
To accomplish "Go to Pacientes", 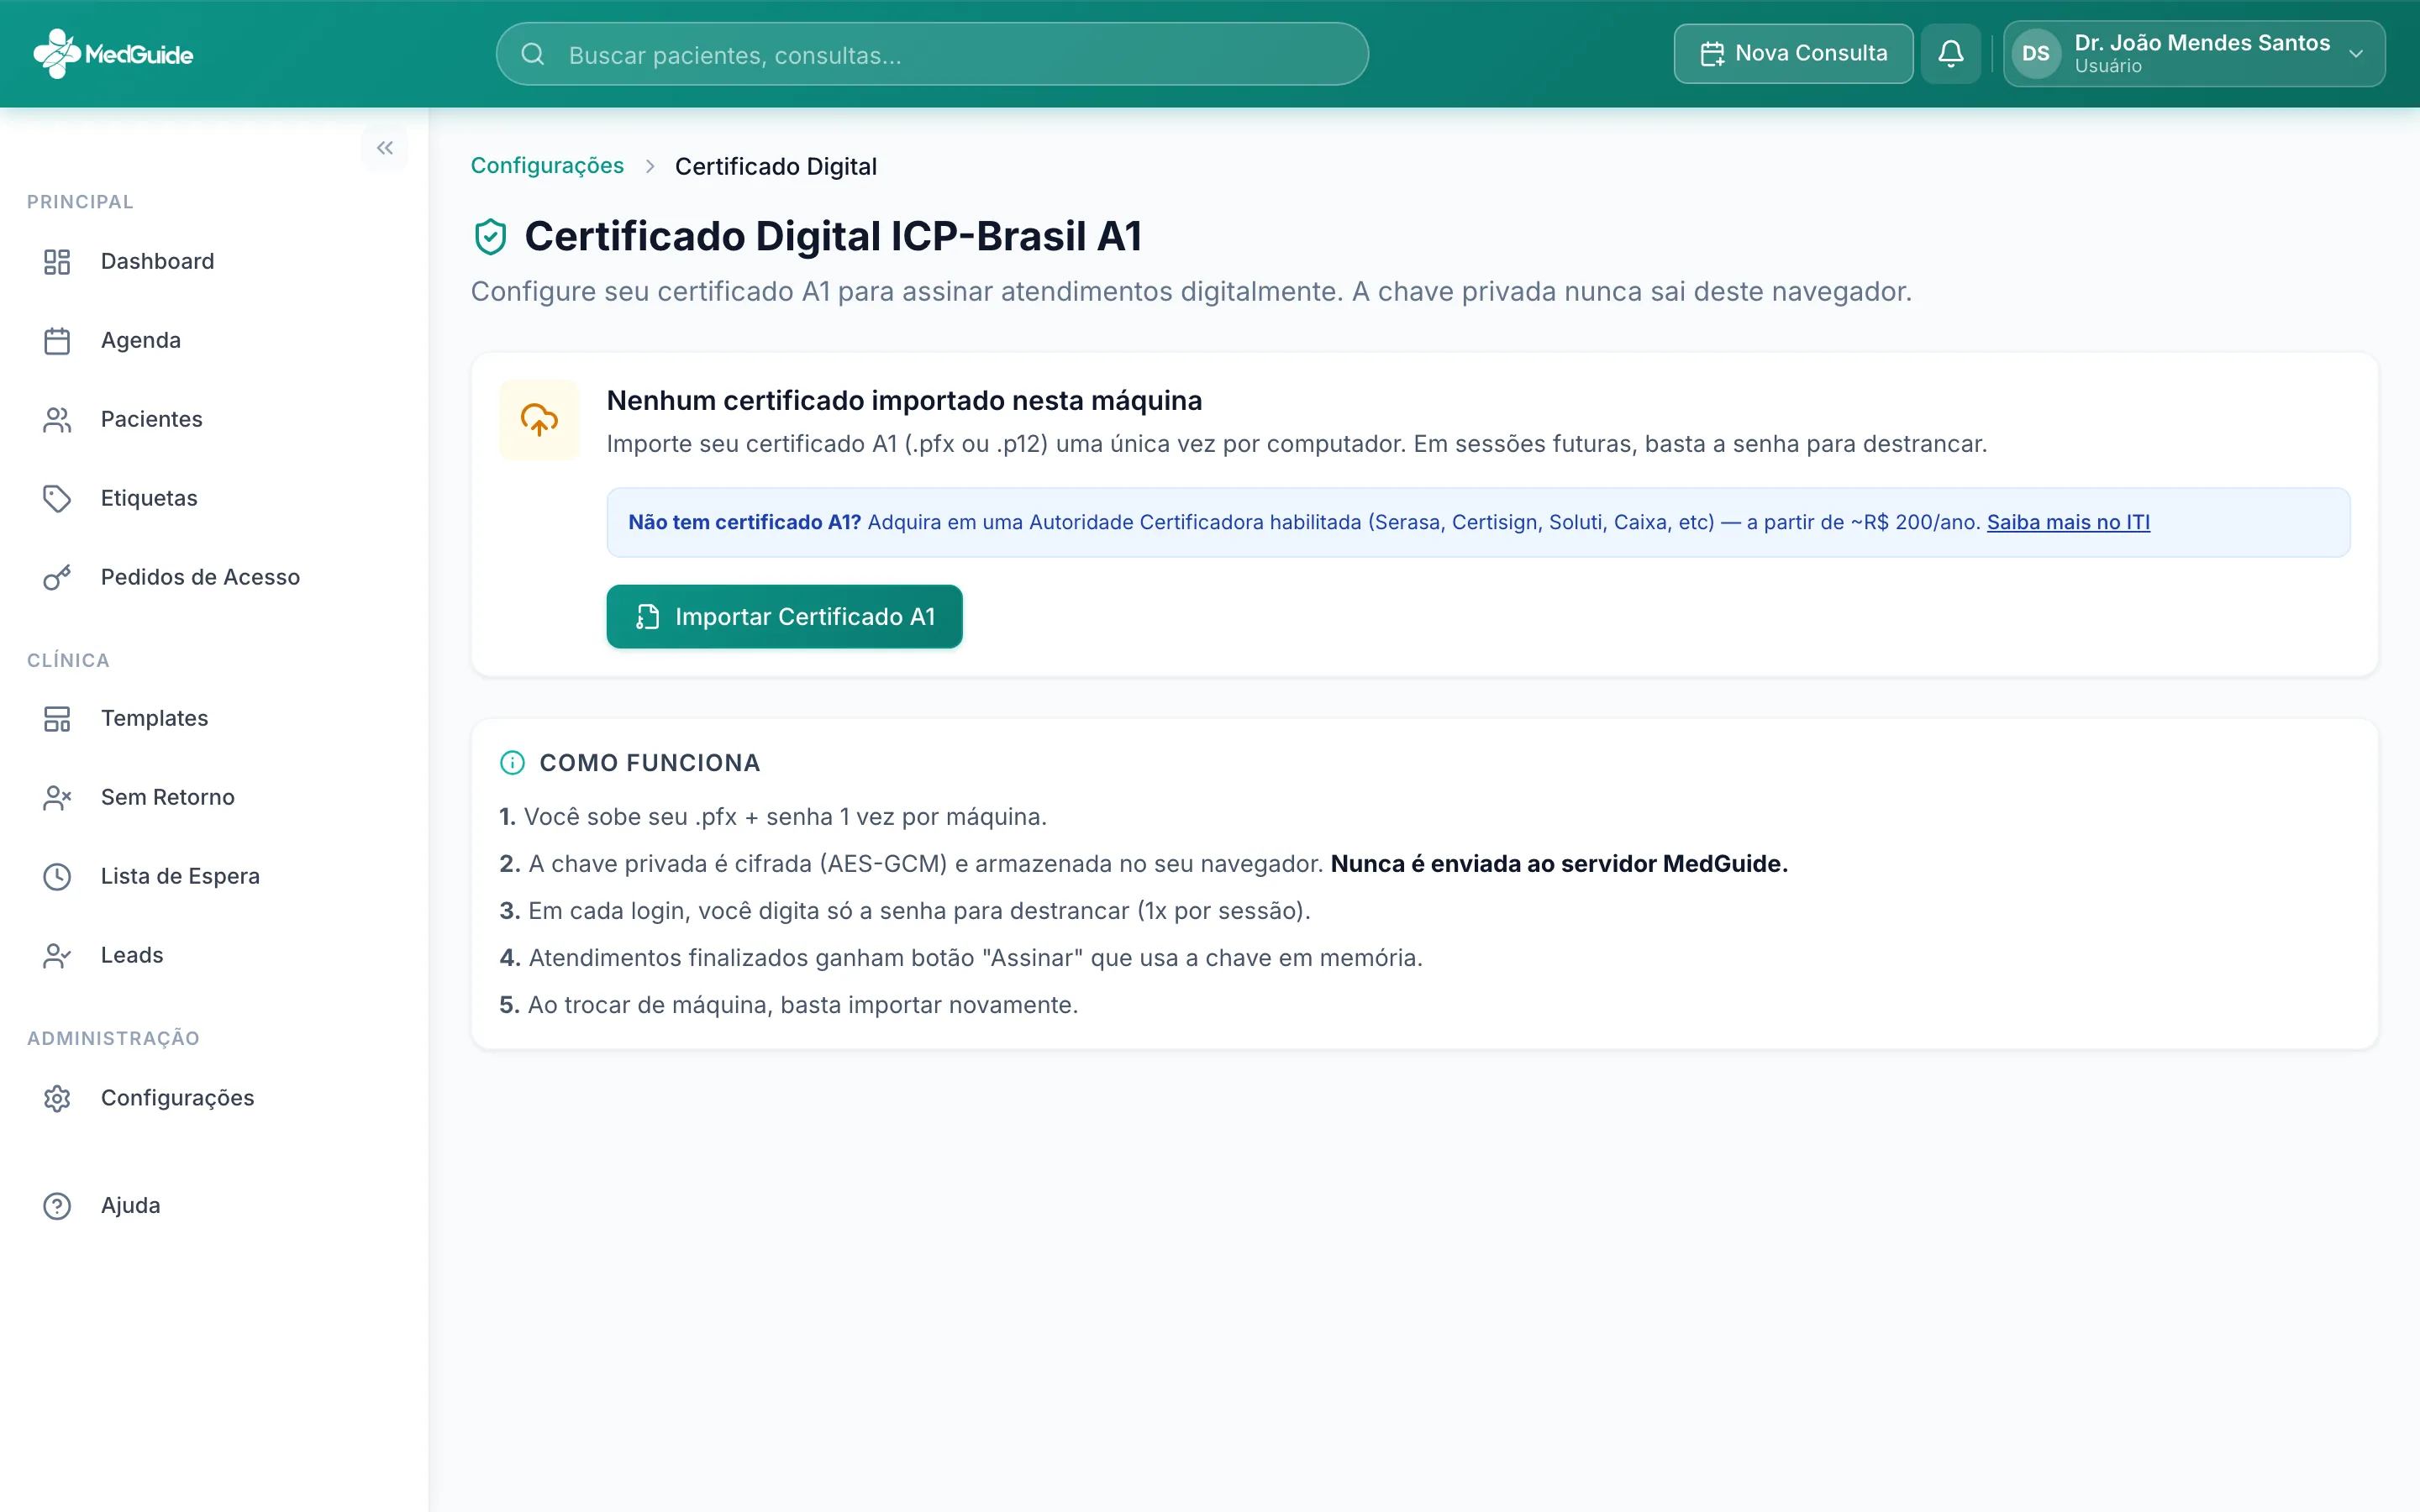I will coord(214,420).
